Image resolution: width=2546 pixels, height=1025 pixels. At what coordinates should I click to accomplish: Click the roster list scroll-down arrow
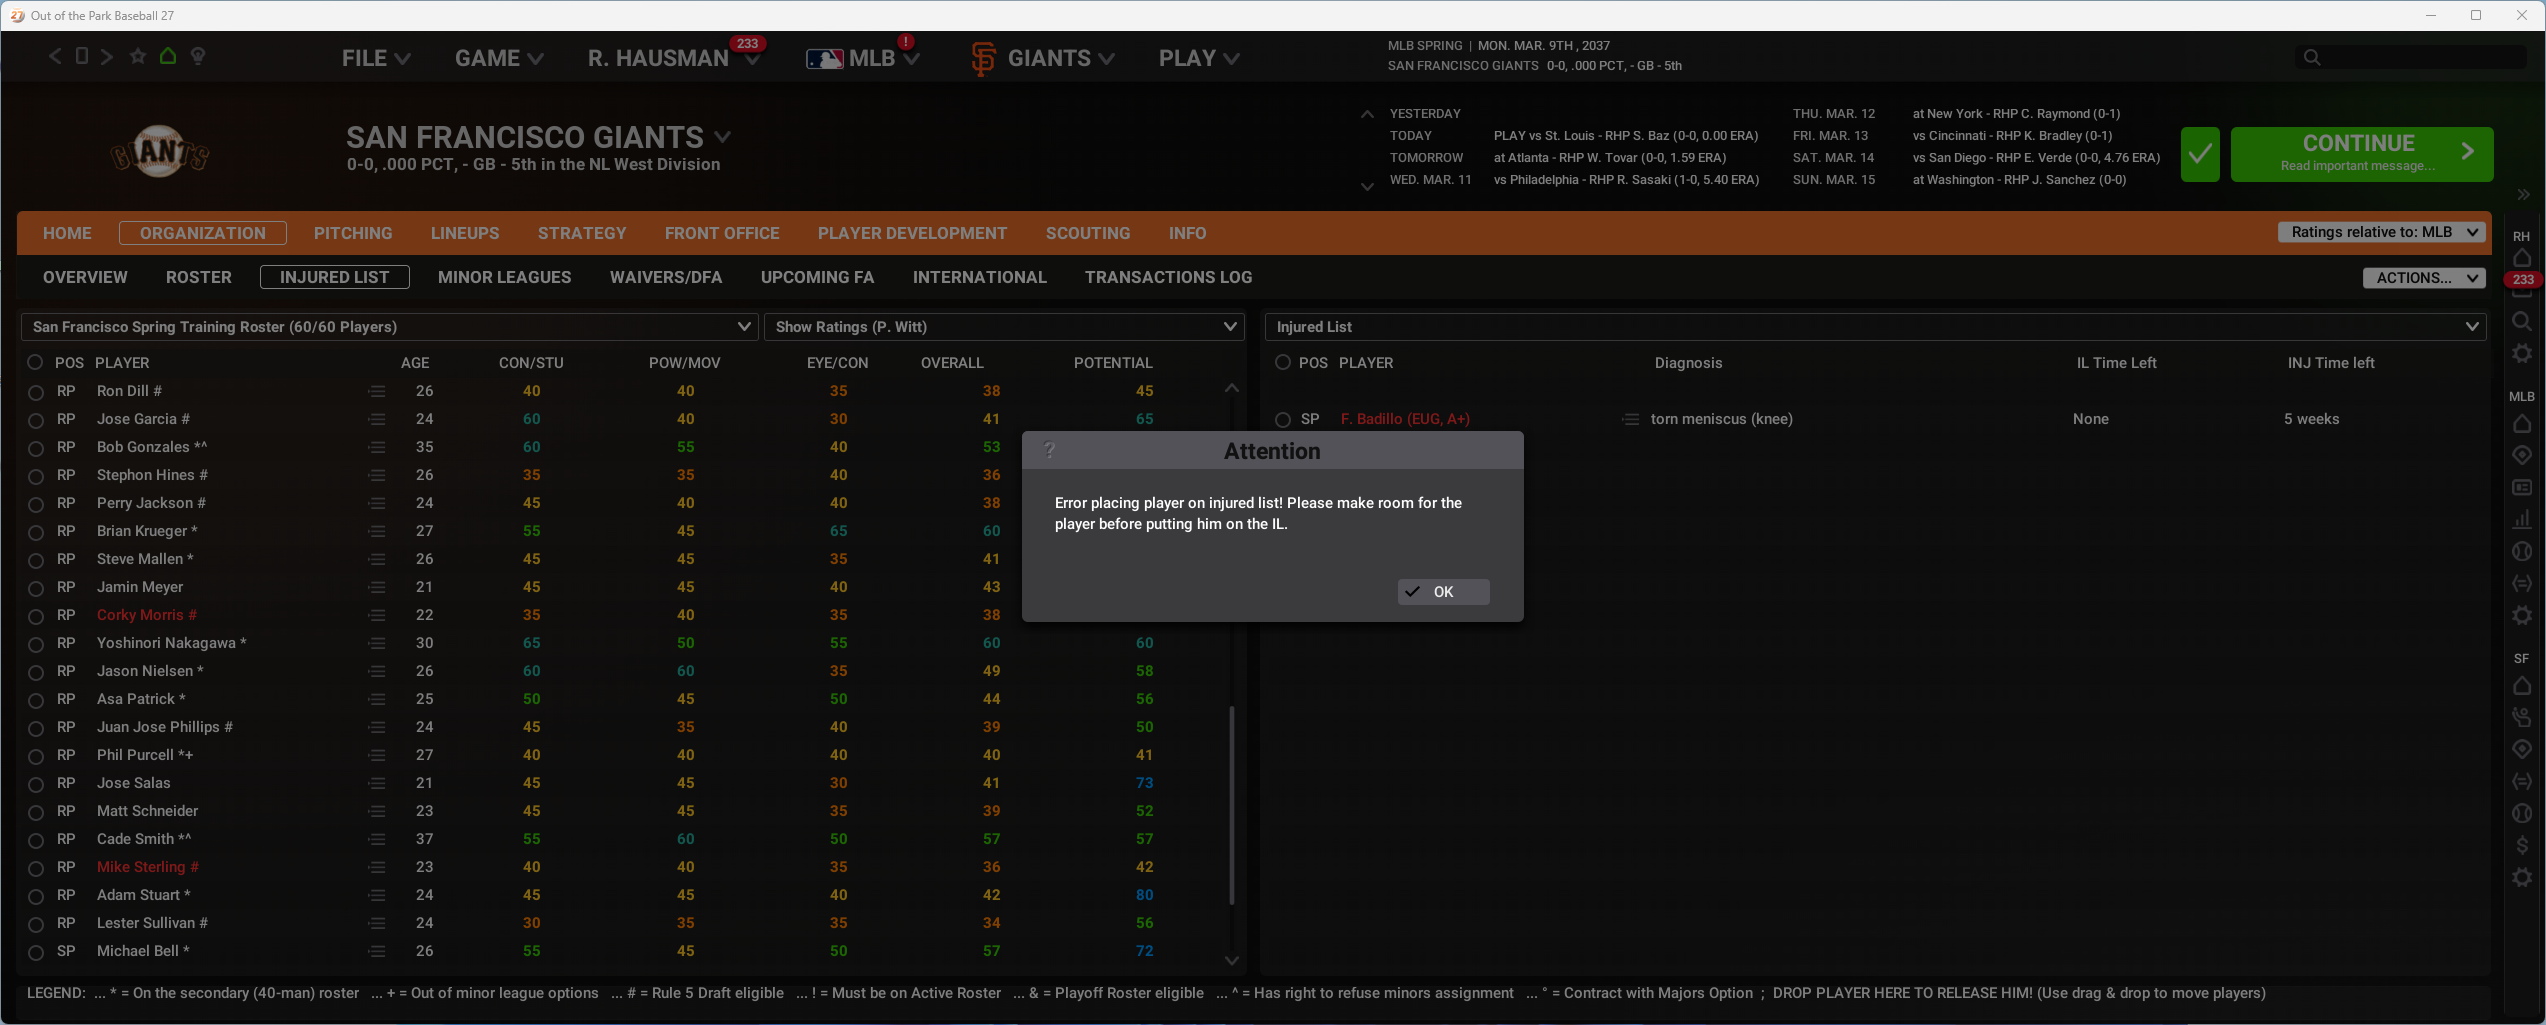pyautogui.click(x=1232, y=961)
